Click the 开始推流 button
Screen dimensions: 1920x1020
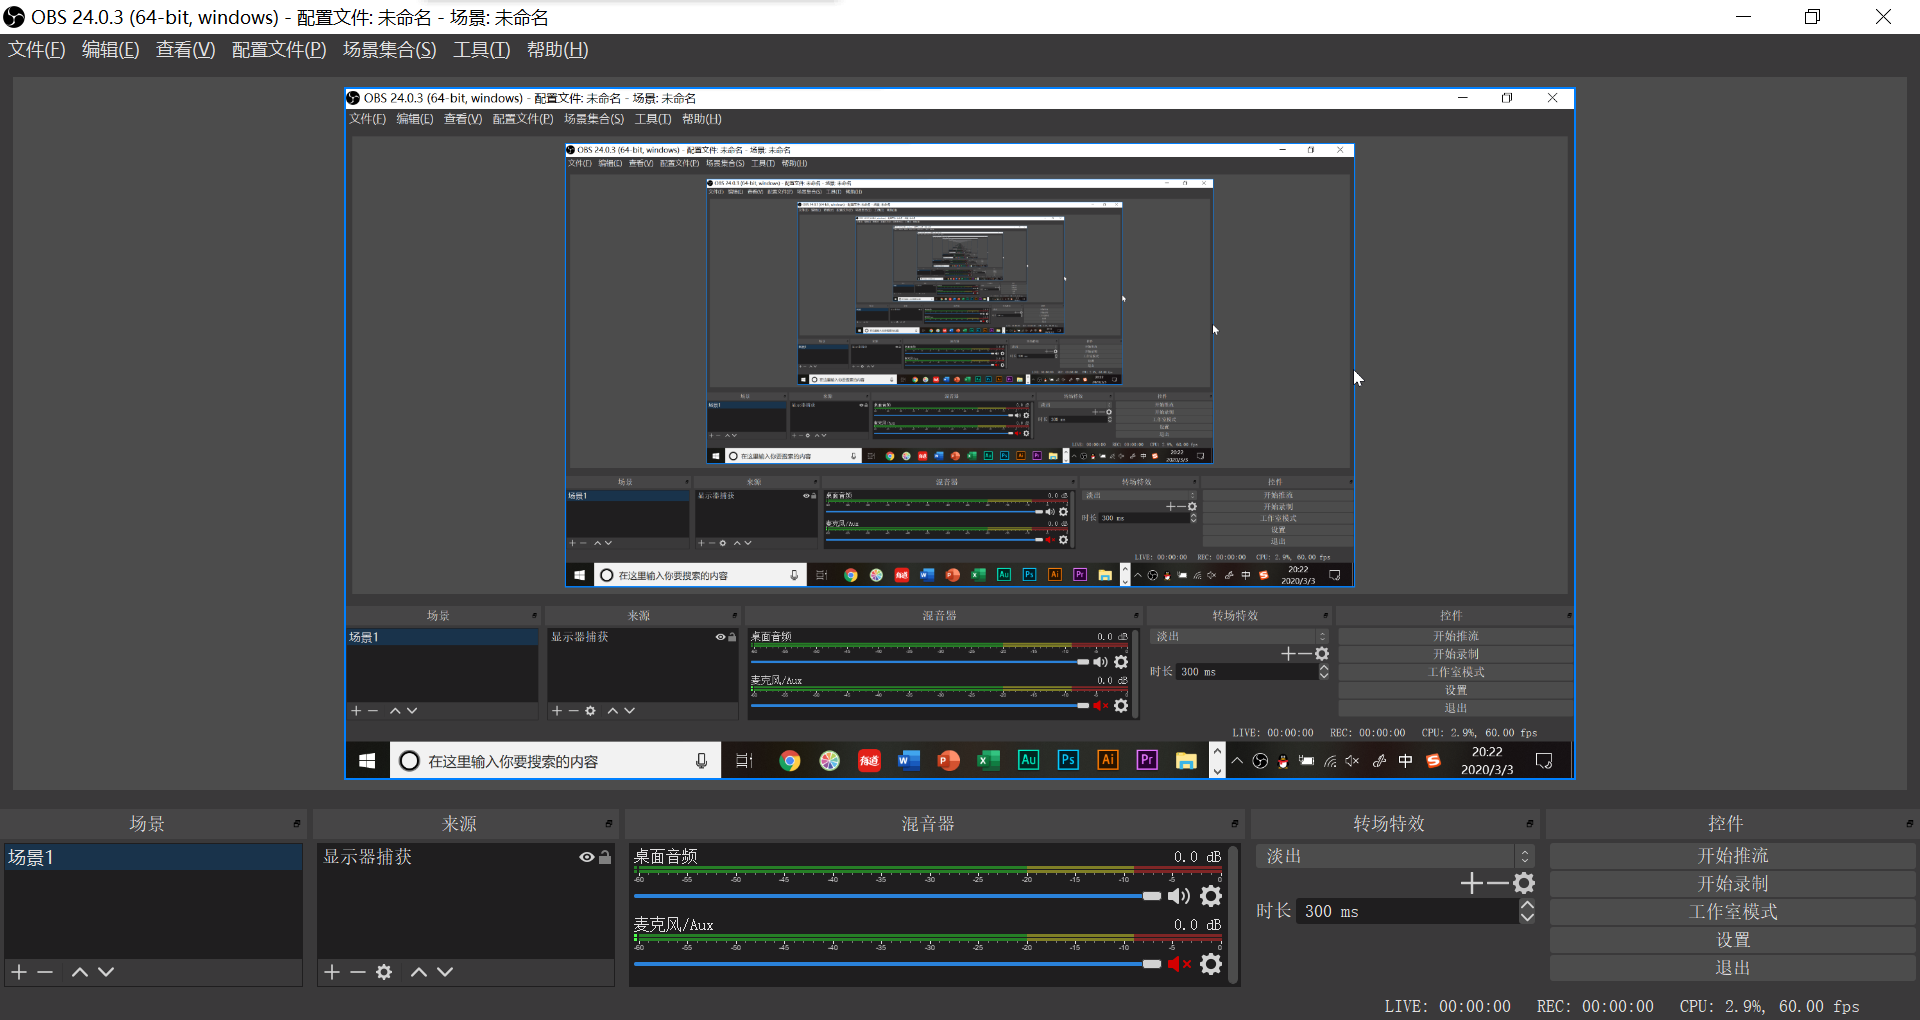pyautogui.click(x=1733, y=856)
